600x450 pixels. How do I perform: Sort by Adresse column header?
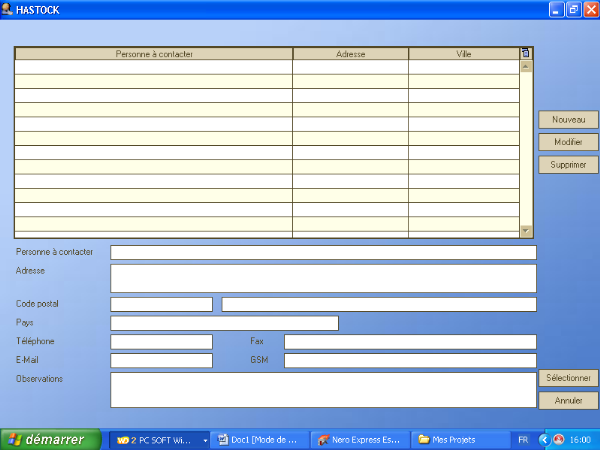click(x=351, y=54)
